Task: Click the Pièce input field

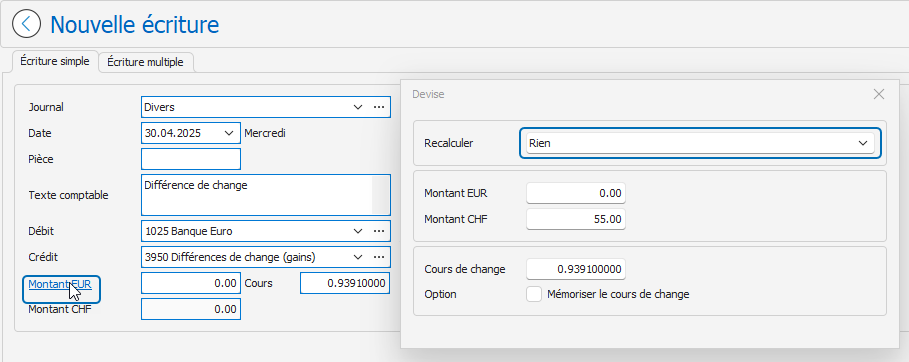Action: tap(191, 159)
